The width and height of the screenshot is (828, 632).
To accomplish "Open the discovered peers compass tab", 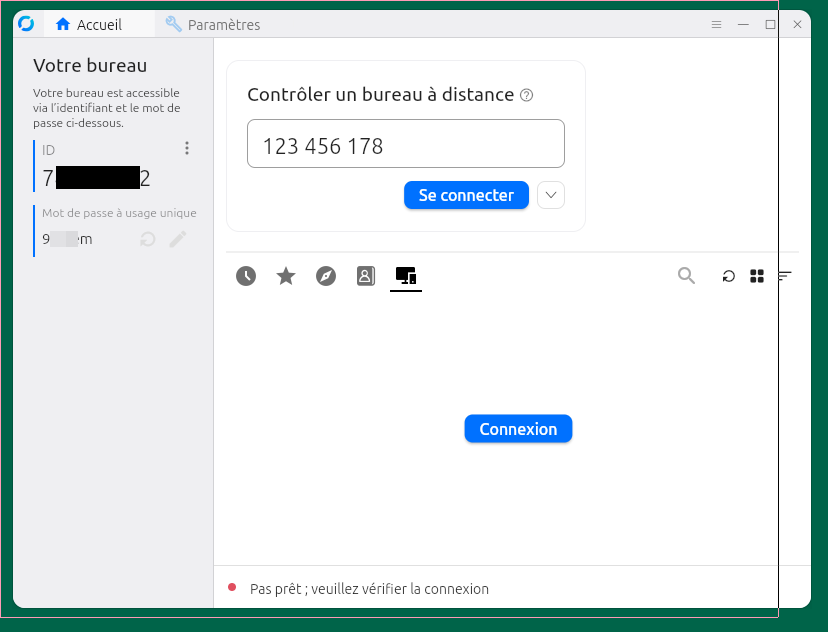I will click(326, 276).
